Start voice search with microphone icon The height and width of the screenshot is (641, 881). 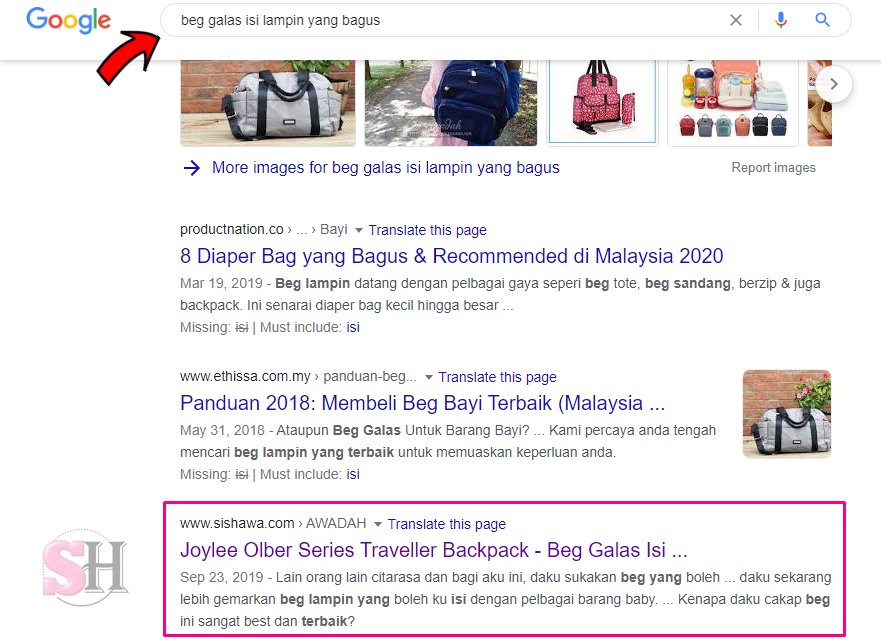tap(780, 20)
